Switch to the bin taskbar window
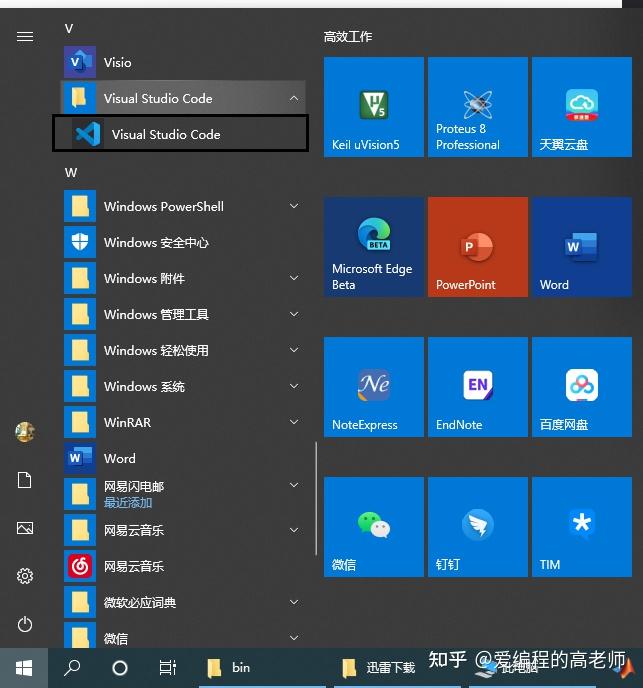643x688 pixels. [x=262, y=668]
